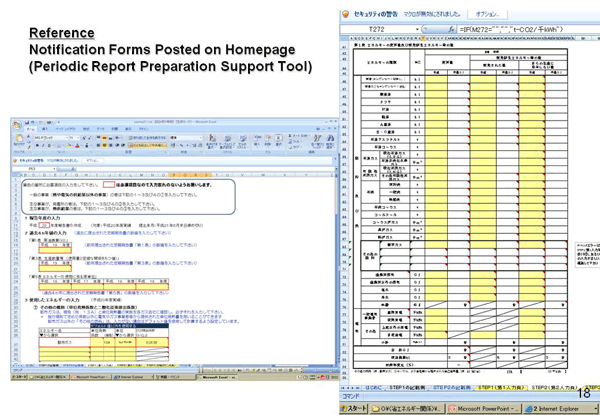This screenshot has height=415, width=600.
Task: Click the 都市ガス energy type cell
Action: [64, 342]
